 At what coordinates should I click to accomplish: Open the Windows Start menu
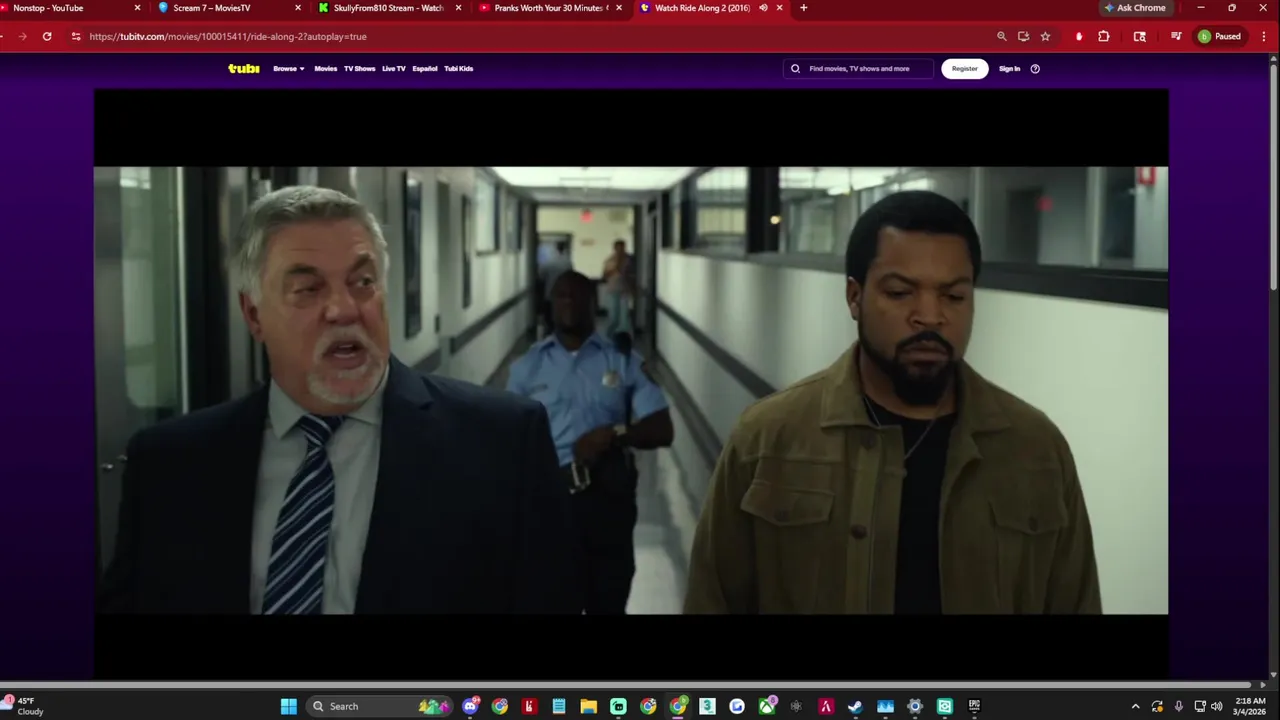point(288,706)
